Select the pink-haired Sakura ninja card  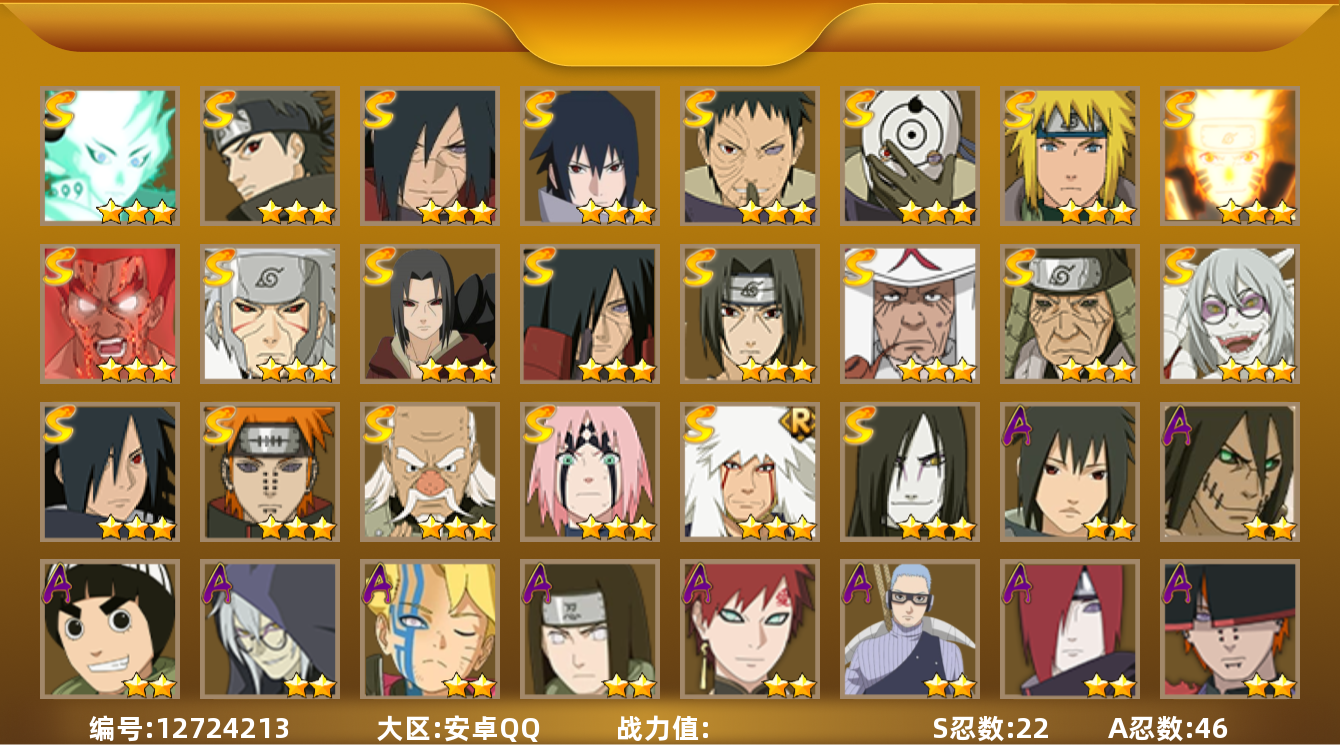[x=589, y=472]
